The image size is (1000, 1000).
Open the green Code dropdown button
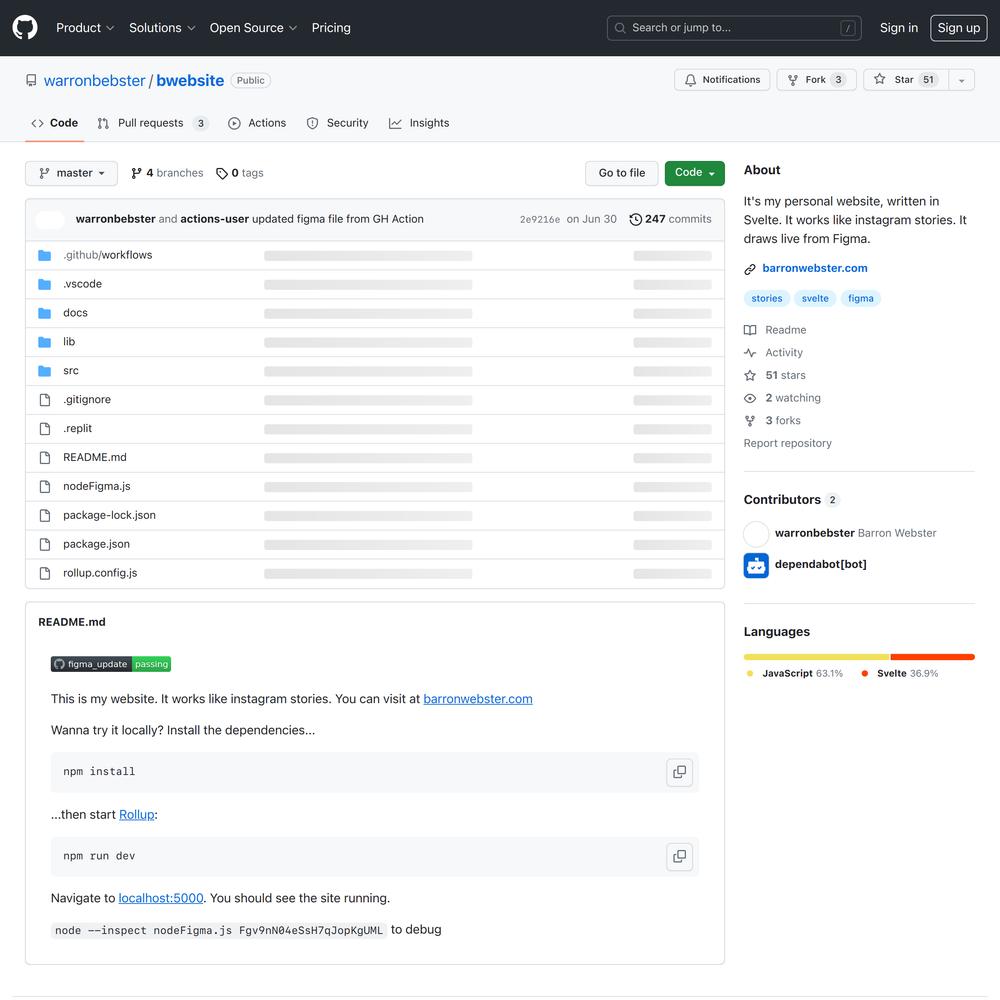pyautogui.click(x=695, y=173)
